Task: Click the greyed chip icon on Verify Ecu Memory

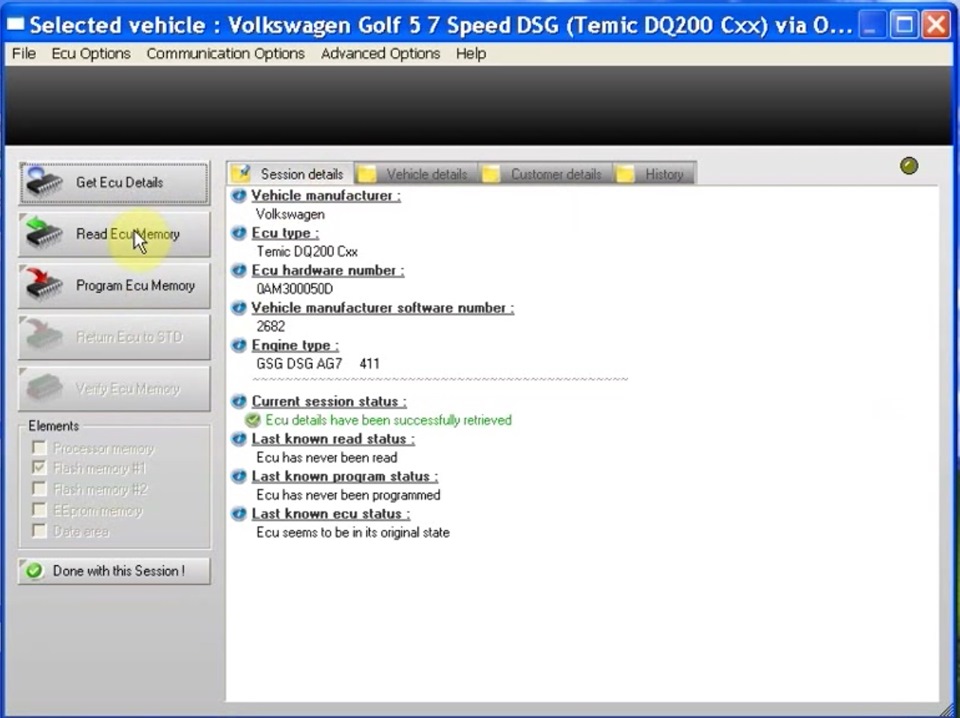Action: pyautogui.click(x=44, y=387)
